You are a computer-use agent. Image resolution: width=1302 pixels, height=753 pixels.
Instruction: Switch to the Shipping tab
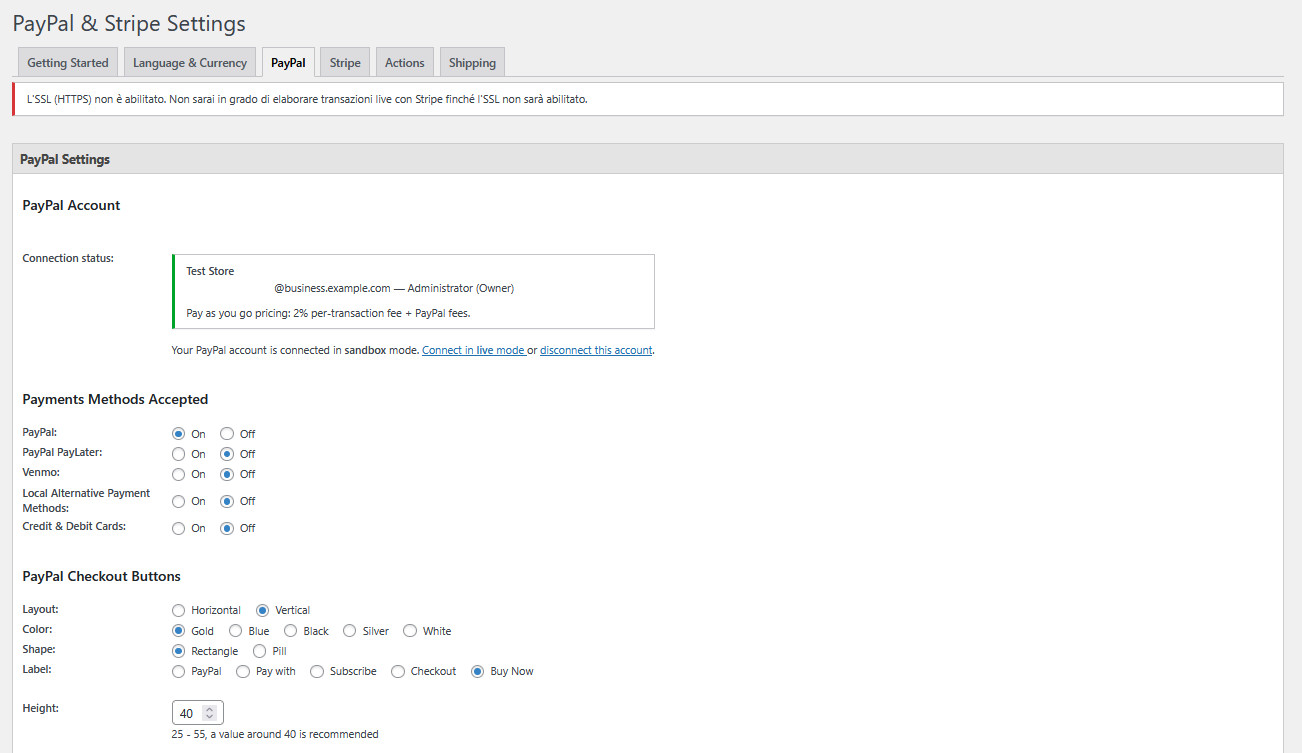[x=471, y=61]
